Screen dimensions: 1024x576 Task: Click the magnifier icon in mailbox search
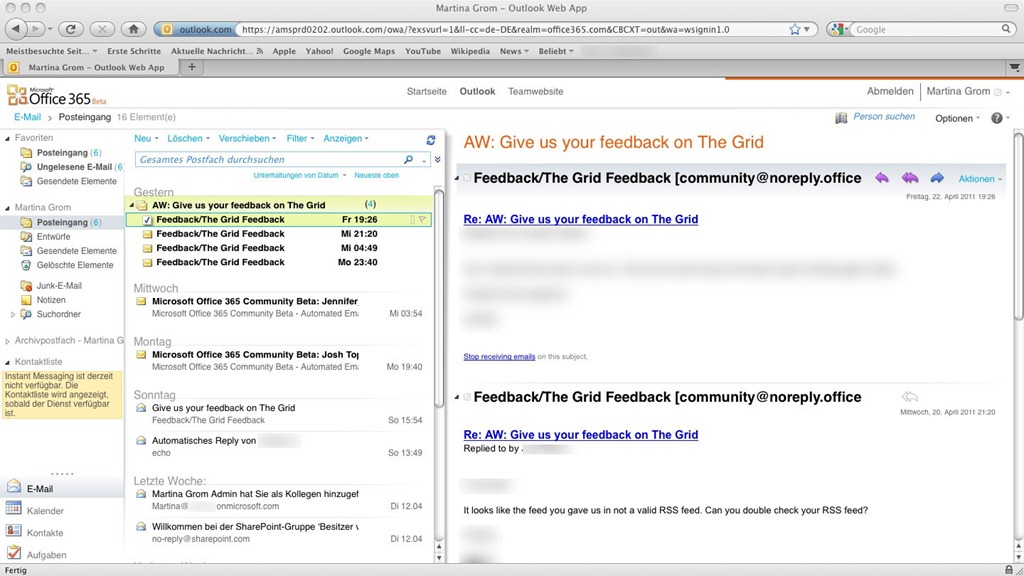408,160
